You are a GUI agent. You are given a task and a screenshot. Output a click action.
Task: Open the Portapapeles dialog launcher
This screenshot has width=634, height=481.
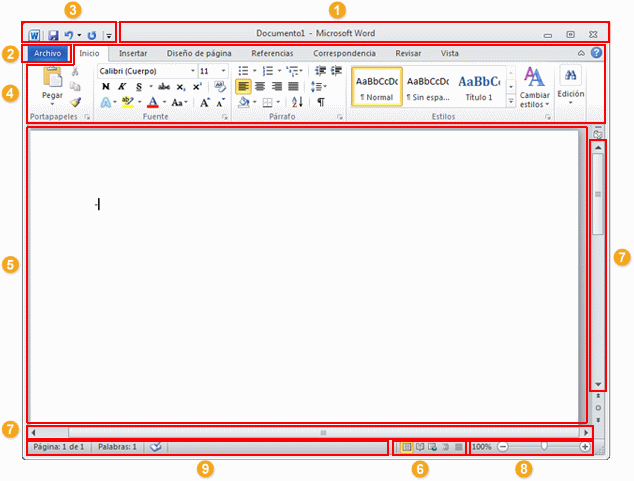coord(87,117)
